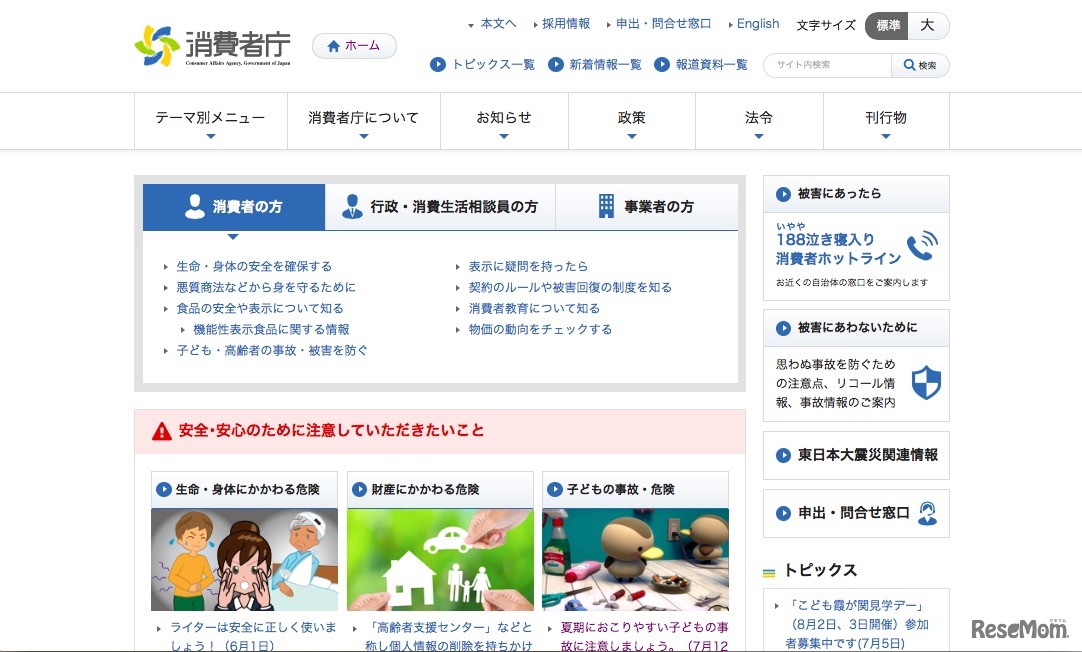Select 行政・消費生活相談員の方 tab
This screenshot has width=1082, height=652.
point(440,206)
